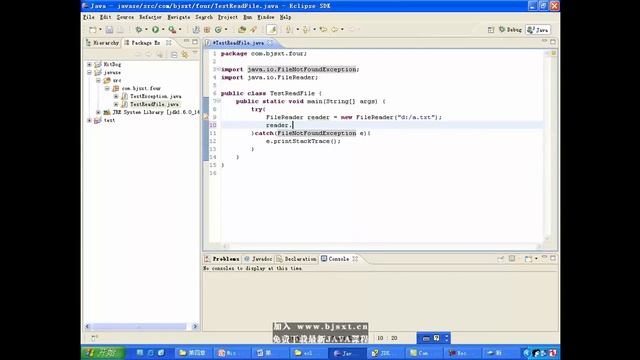Click the New Java Class icon
The image size is (640, 360).
tap(218, 29)
